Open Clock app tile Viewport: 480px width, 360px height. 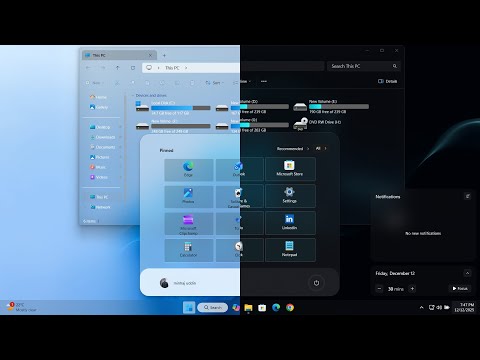(x=240, y=250)
